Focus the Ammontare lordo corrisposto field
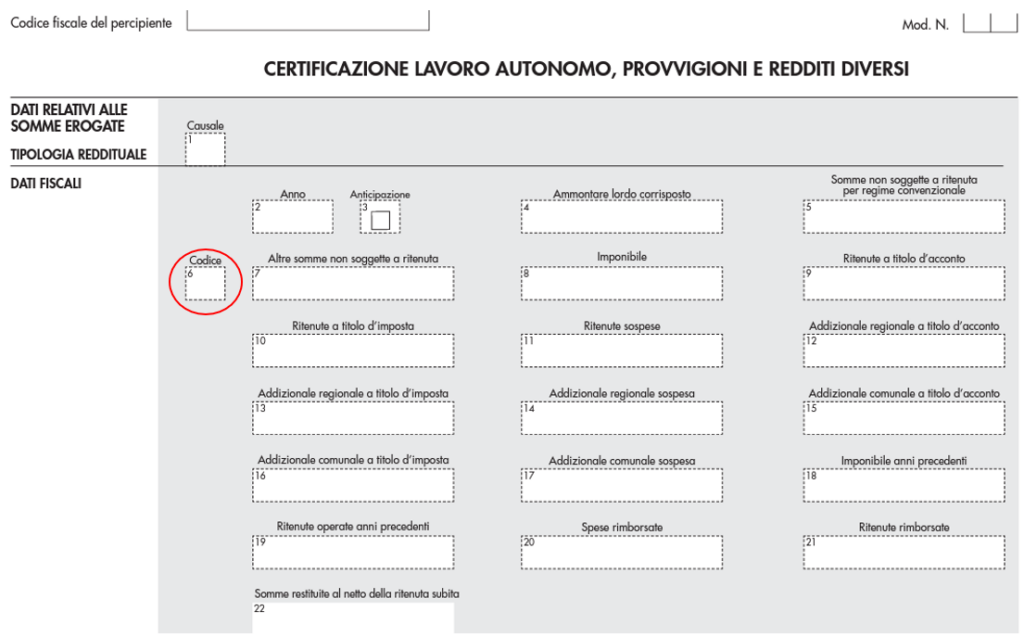The width and height of the screenshot is (1024, 637). point(622,217)
